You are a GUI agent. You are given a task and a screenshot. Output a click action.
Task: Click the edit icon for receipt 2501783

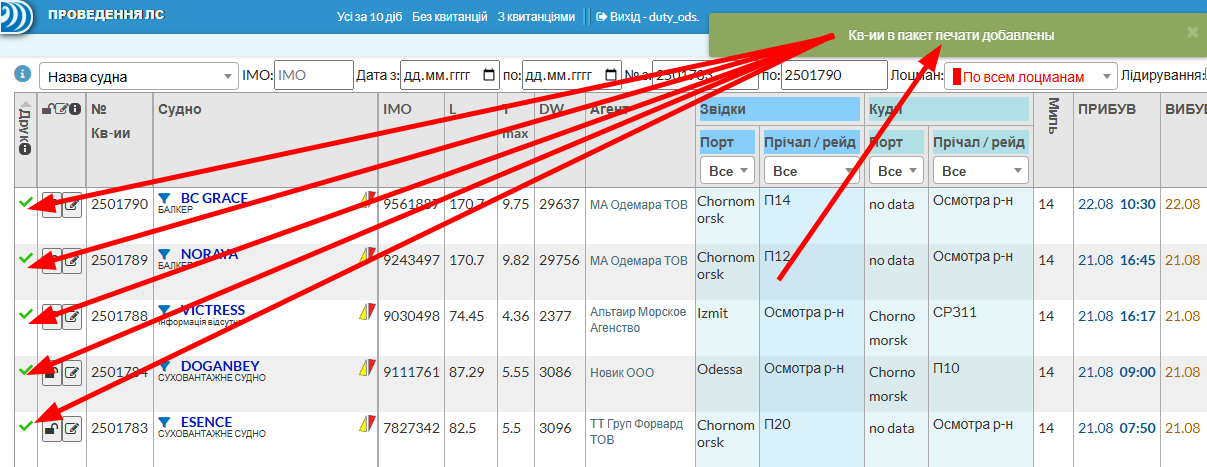click(x=72, y=430)
